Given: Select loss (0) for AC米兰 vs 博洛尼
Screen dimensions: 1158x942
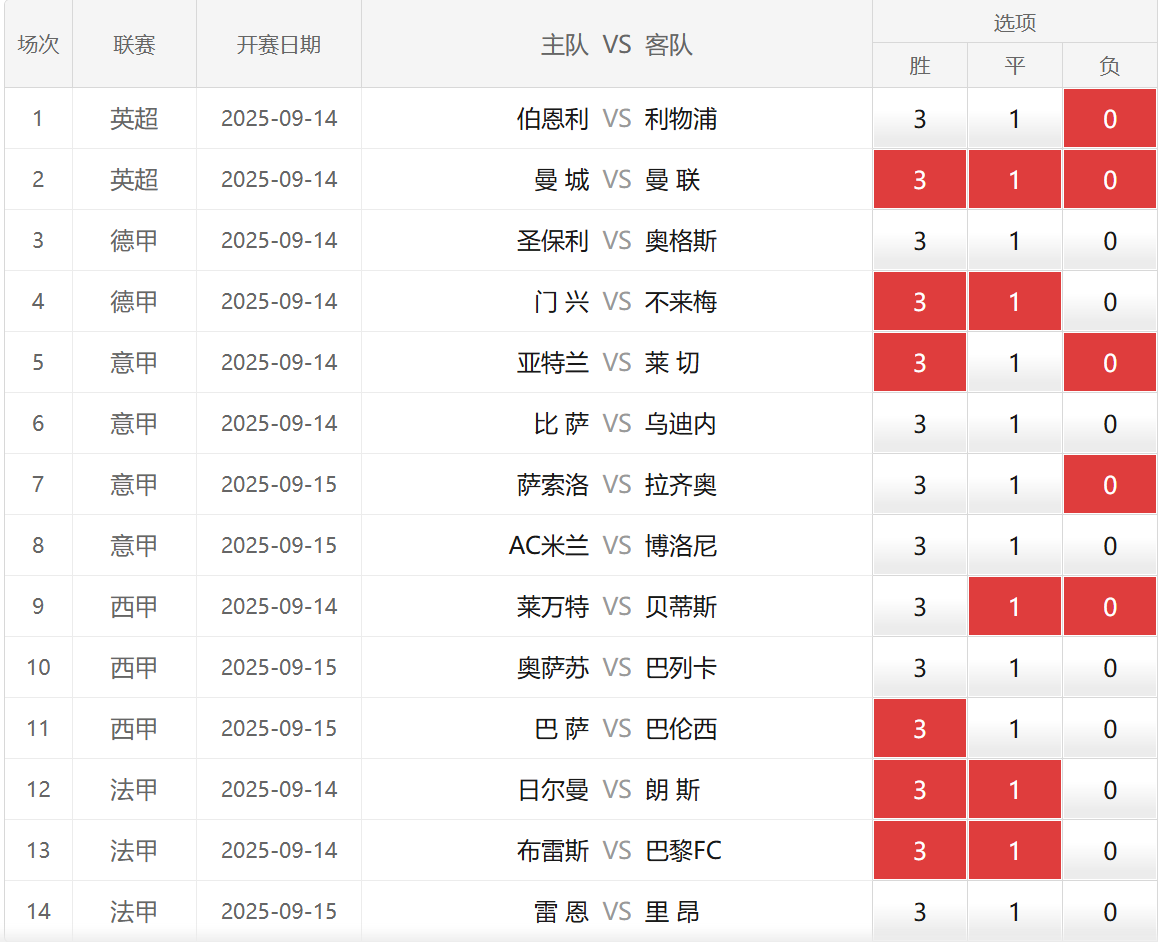Looking at the screenshot, I should [1110, 546].
